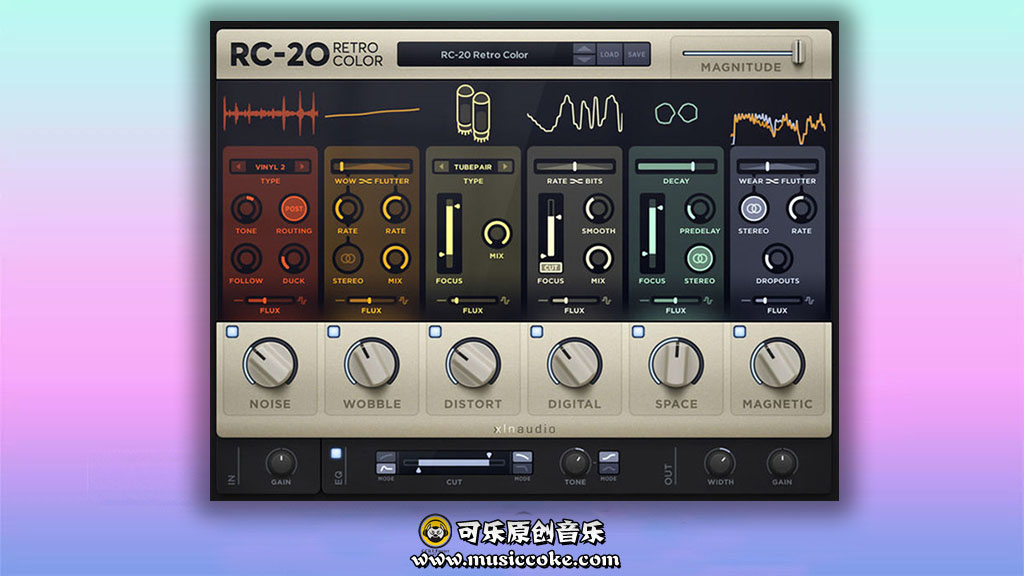
Task: Select previous noise type before VINYL 2
Action: coord(238,167)
